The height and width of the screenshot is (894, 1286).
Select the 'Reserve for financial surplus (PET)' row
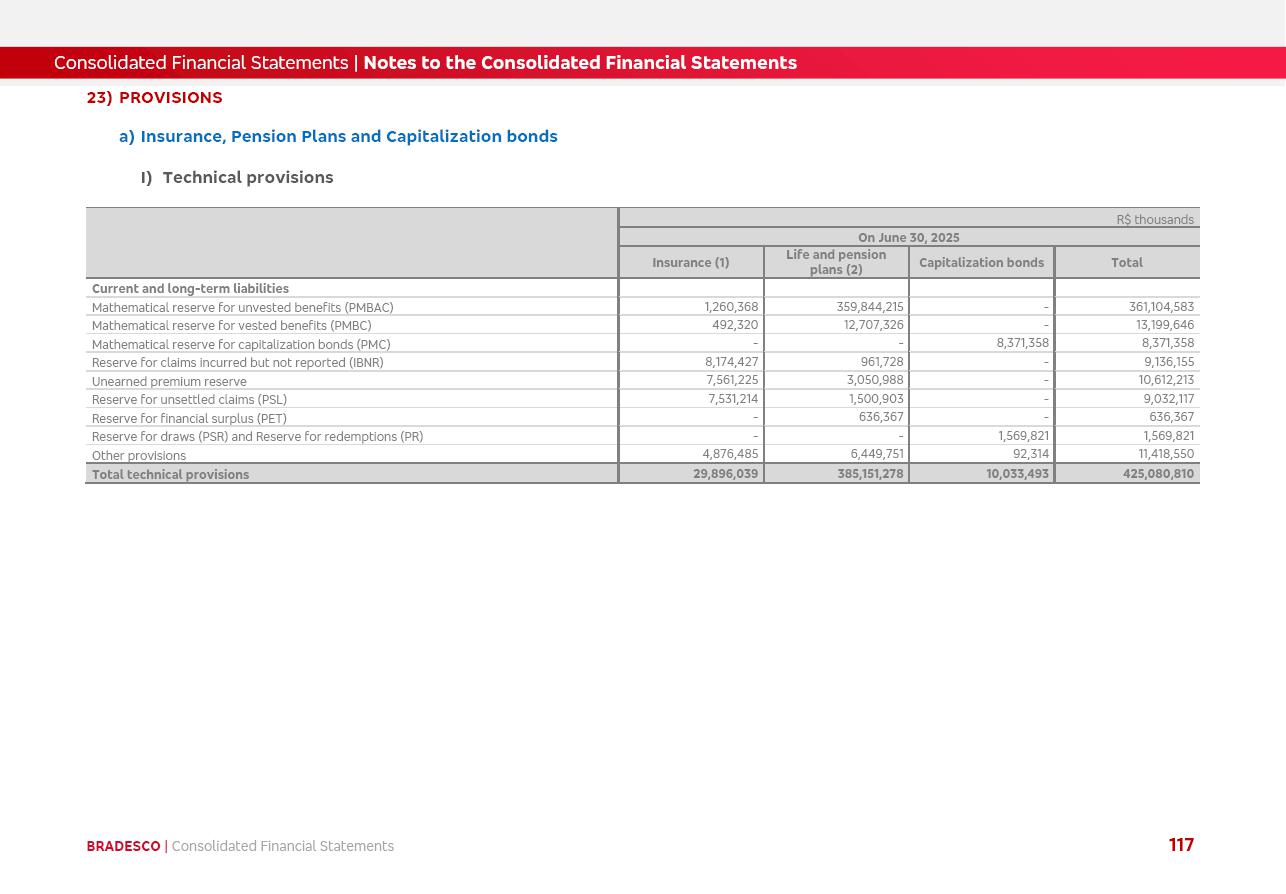(189, 419)
